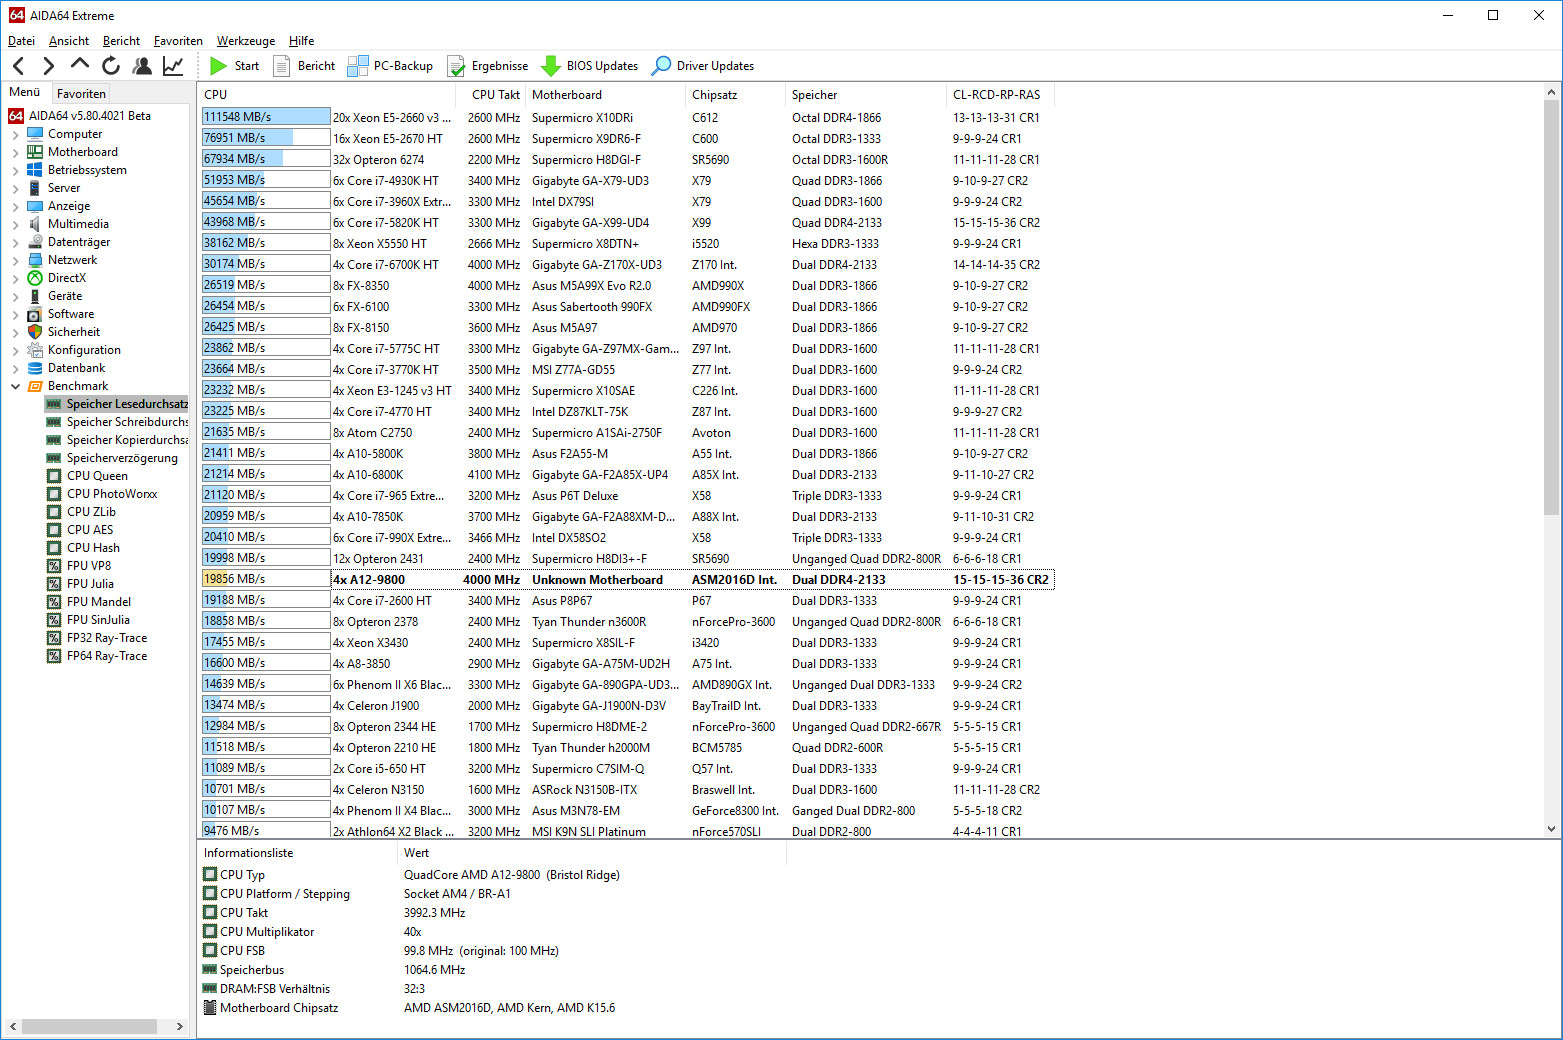This screenshot has height=1040, width=1563.
Task: Open the Werkzeuge menu
Action: click(245, 41)
